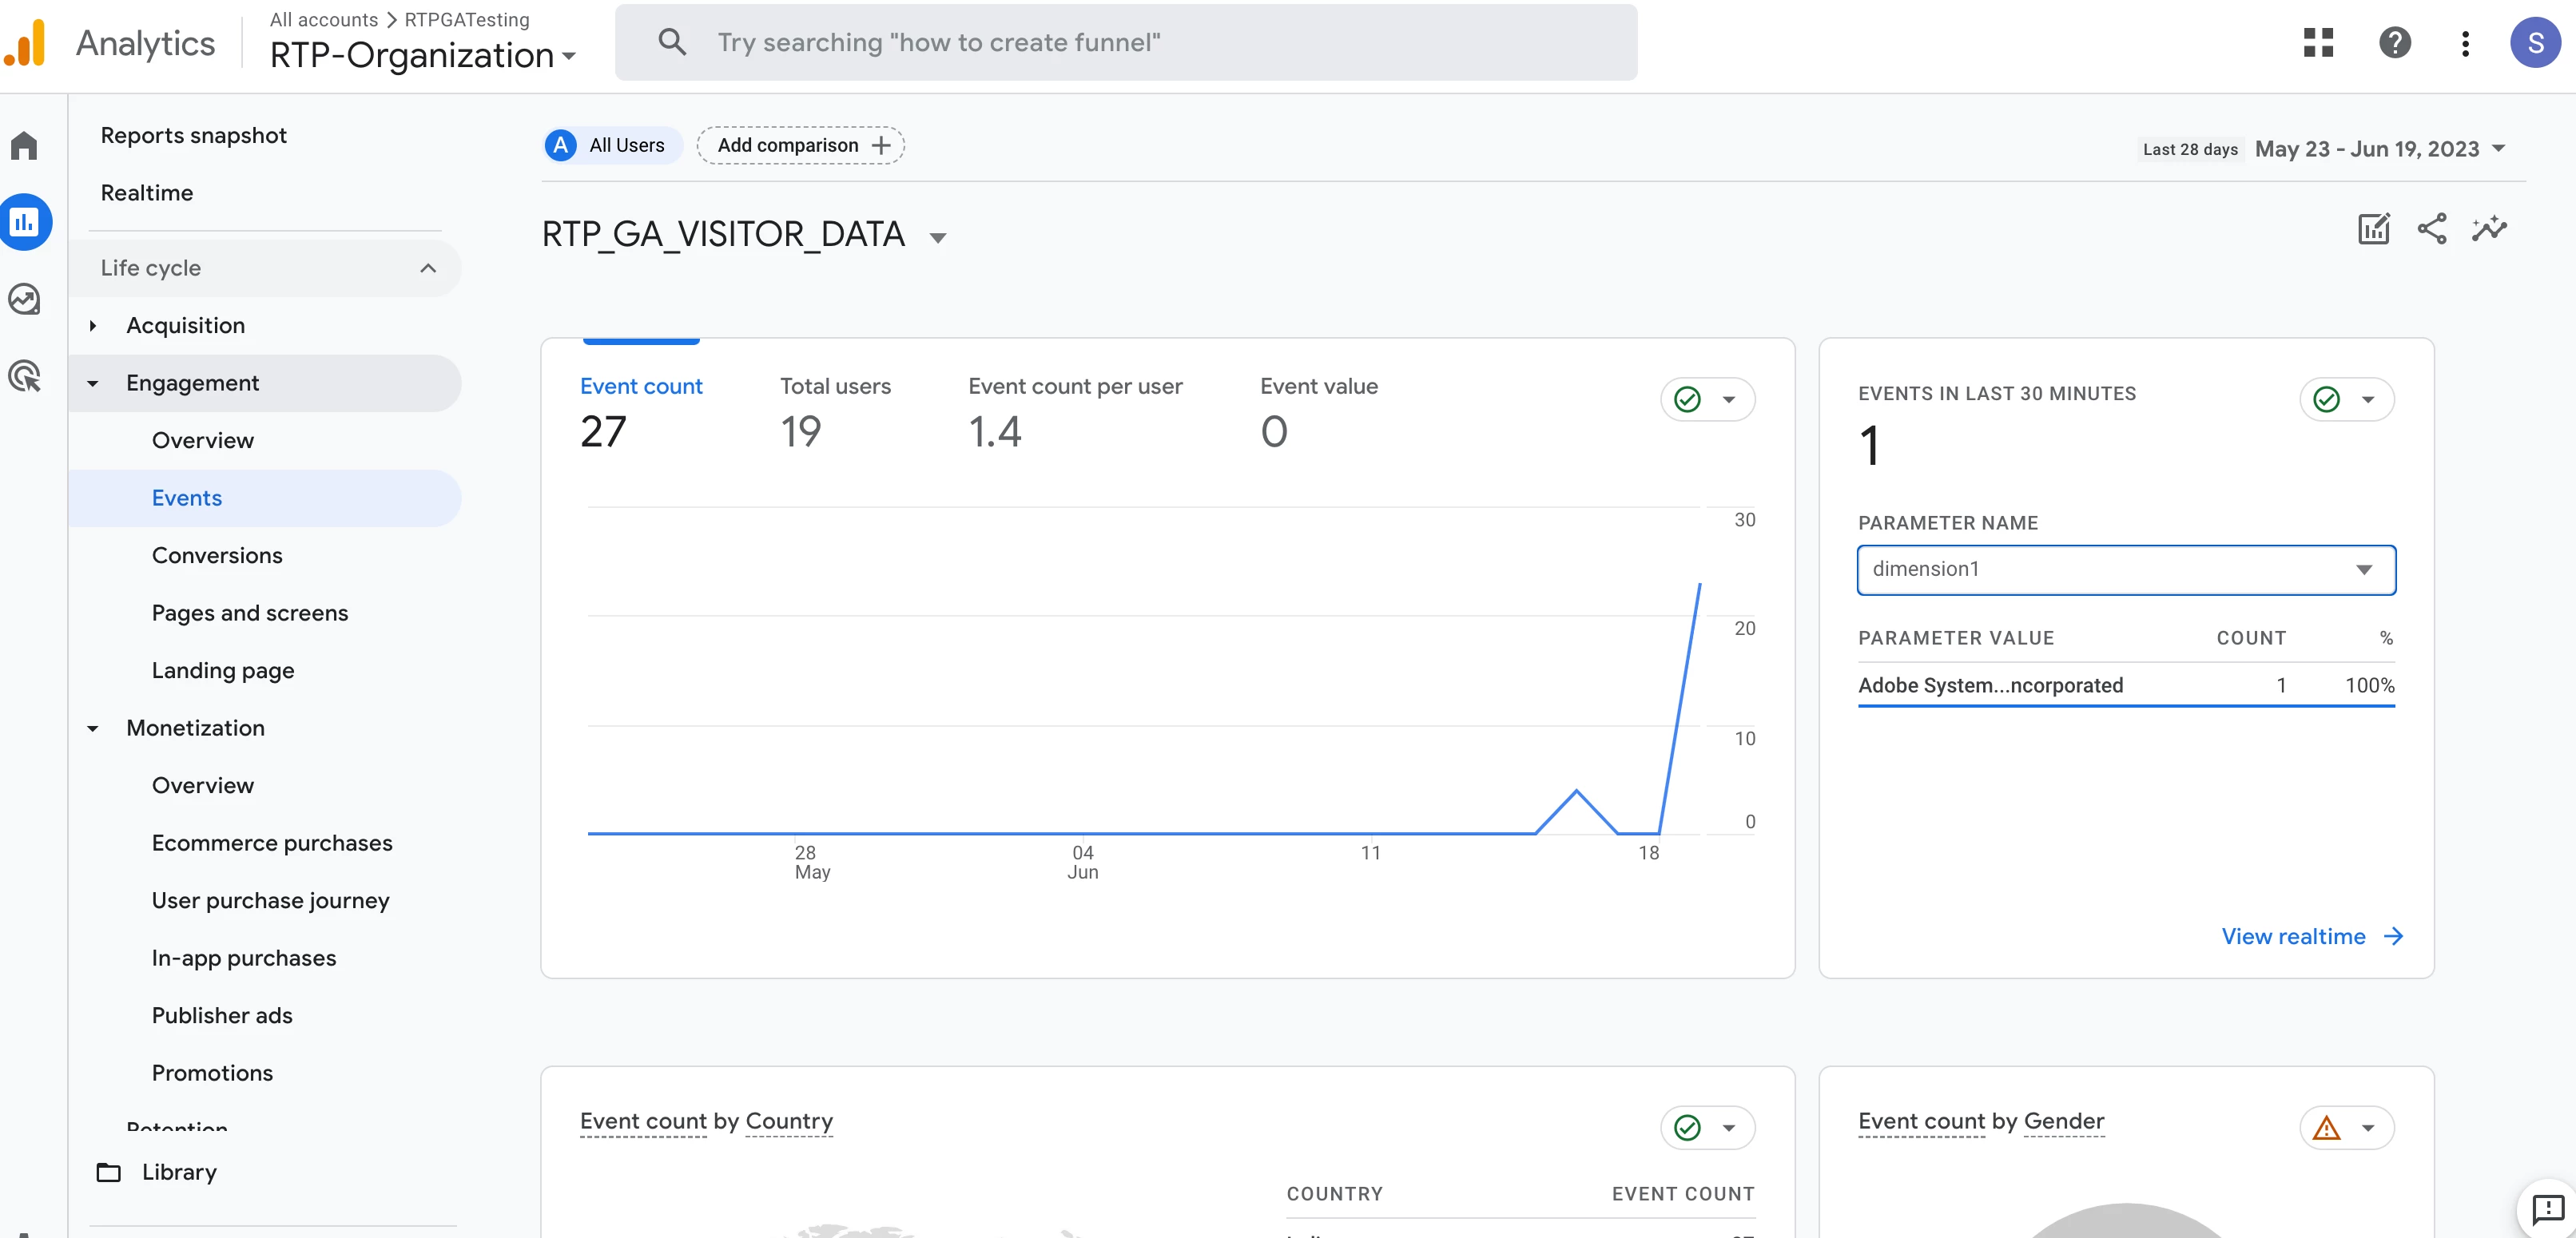Click the customize report pencil icon

(x=2373, y=229)
